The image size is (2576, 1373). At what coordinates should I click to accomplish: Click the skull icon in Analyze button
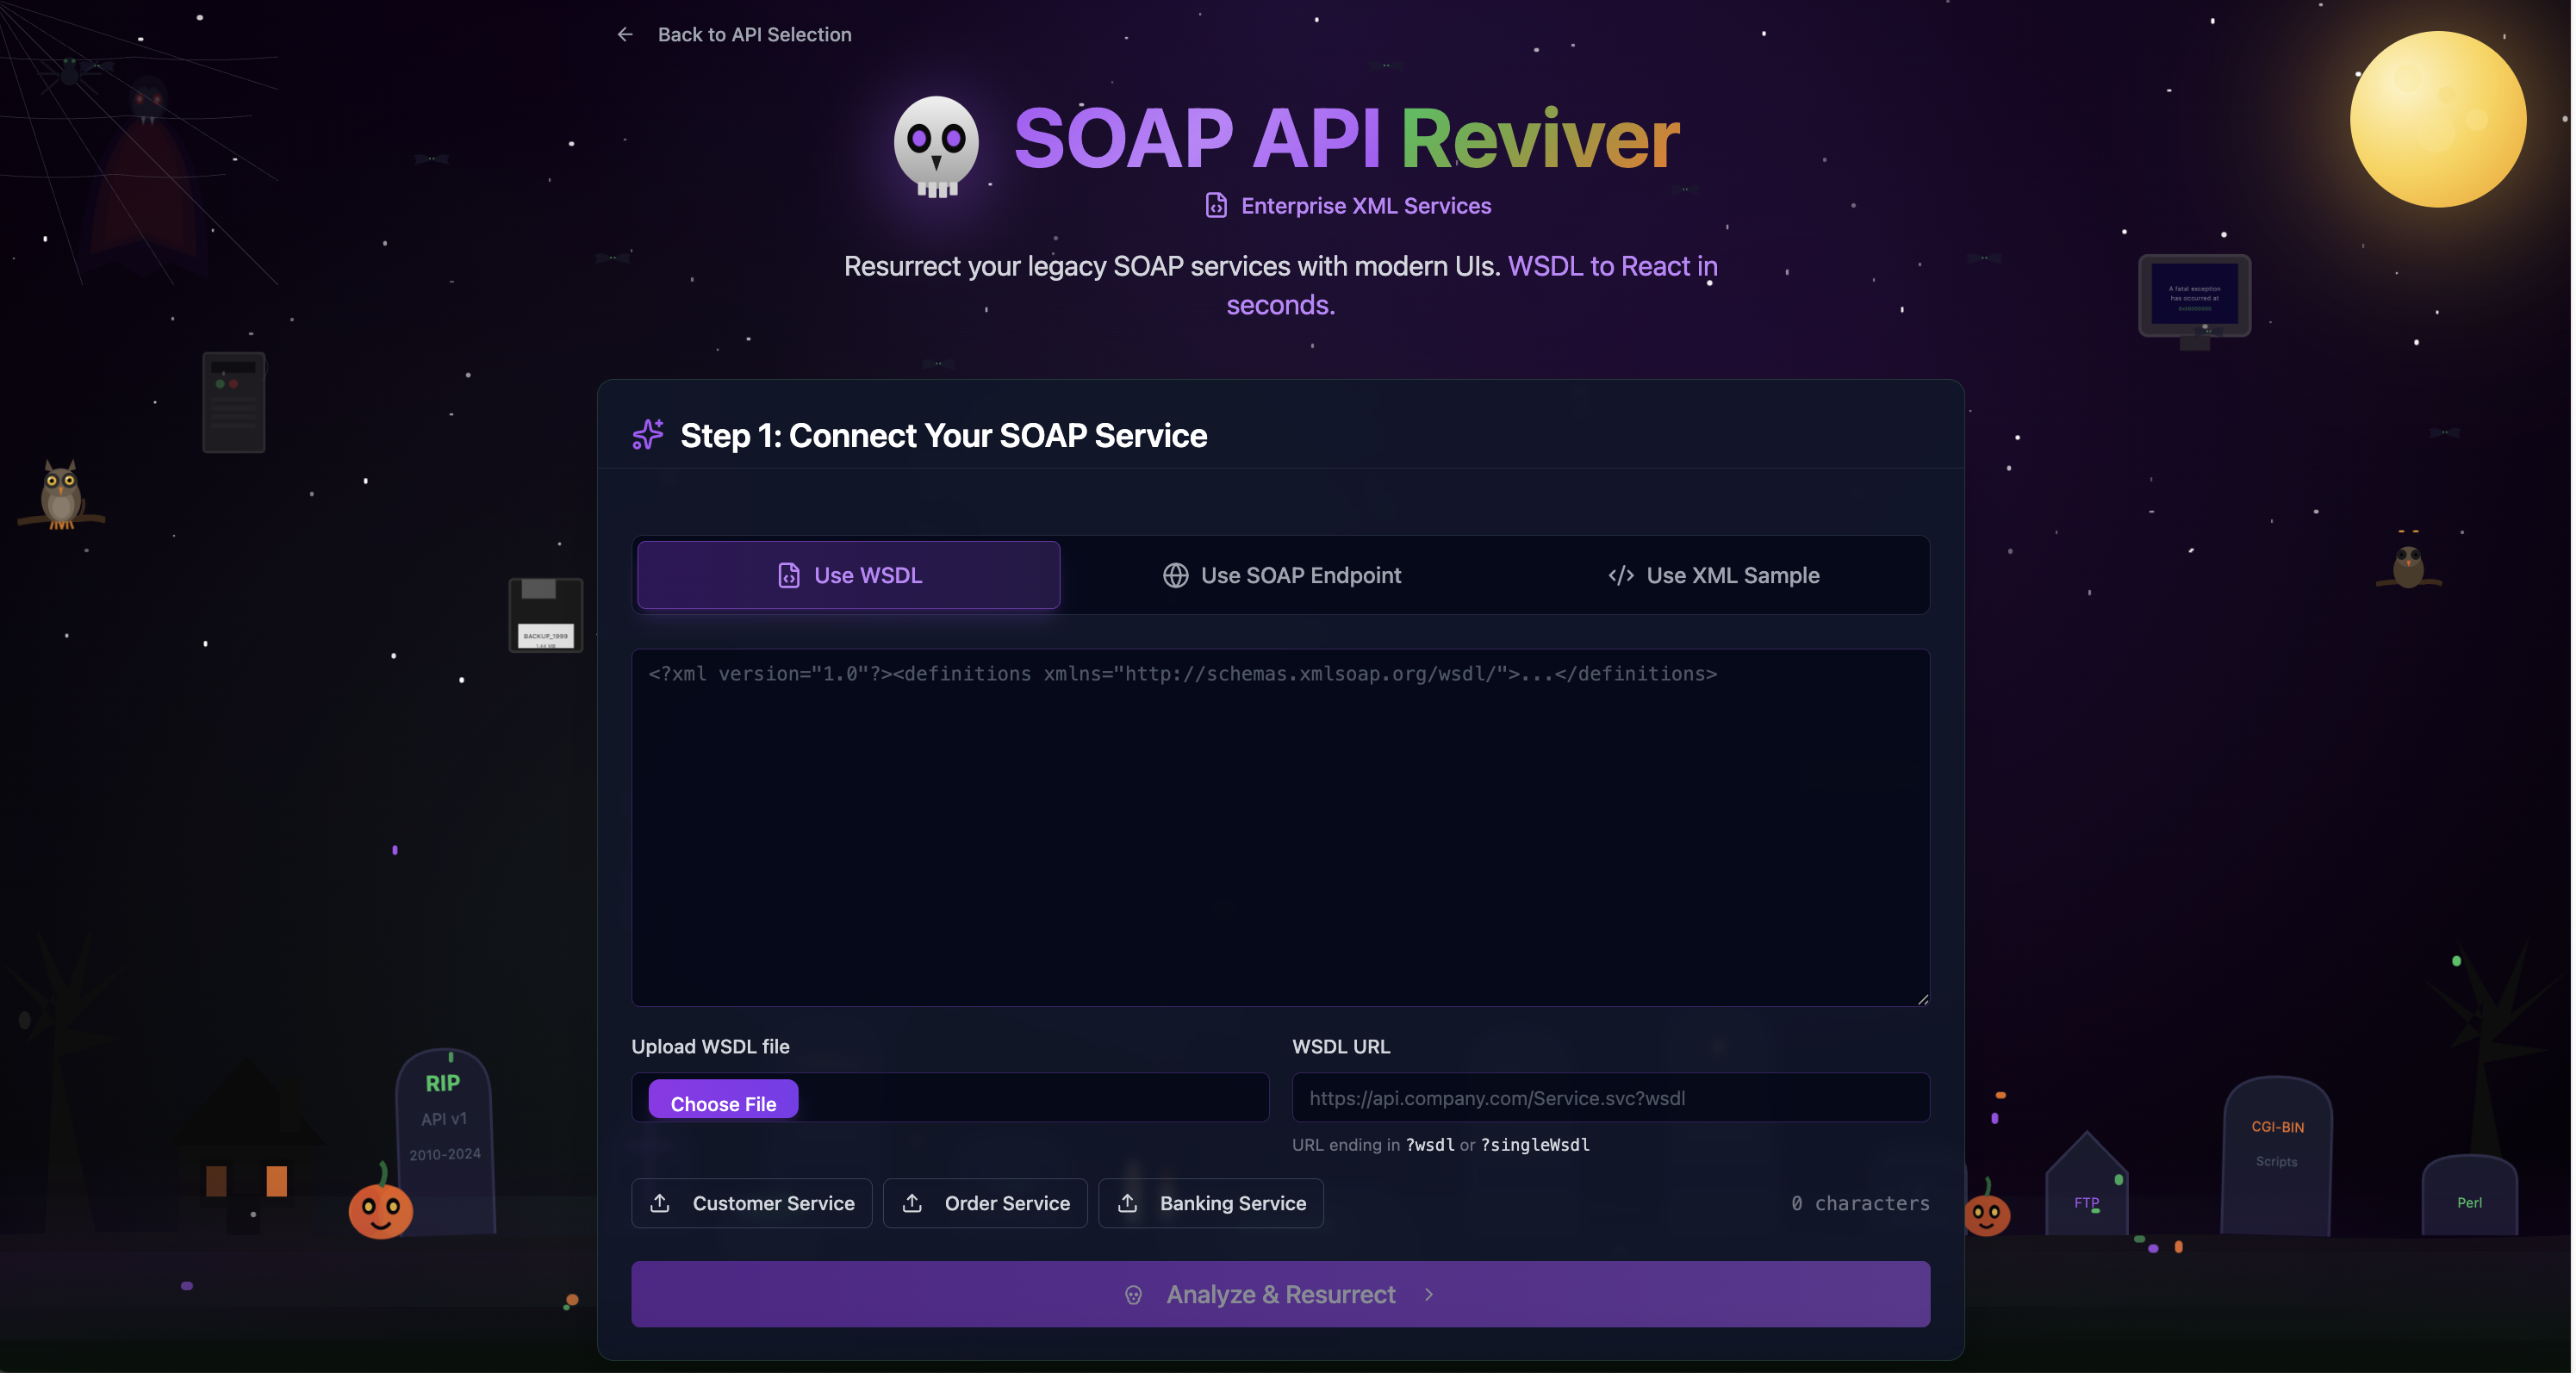click(x=1133, y=1295)
